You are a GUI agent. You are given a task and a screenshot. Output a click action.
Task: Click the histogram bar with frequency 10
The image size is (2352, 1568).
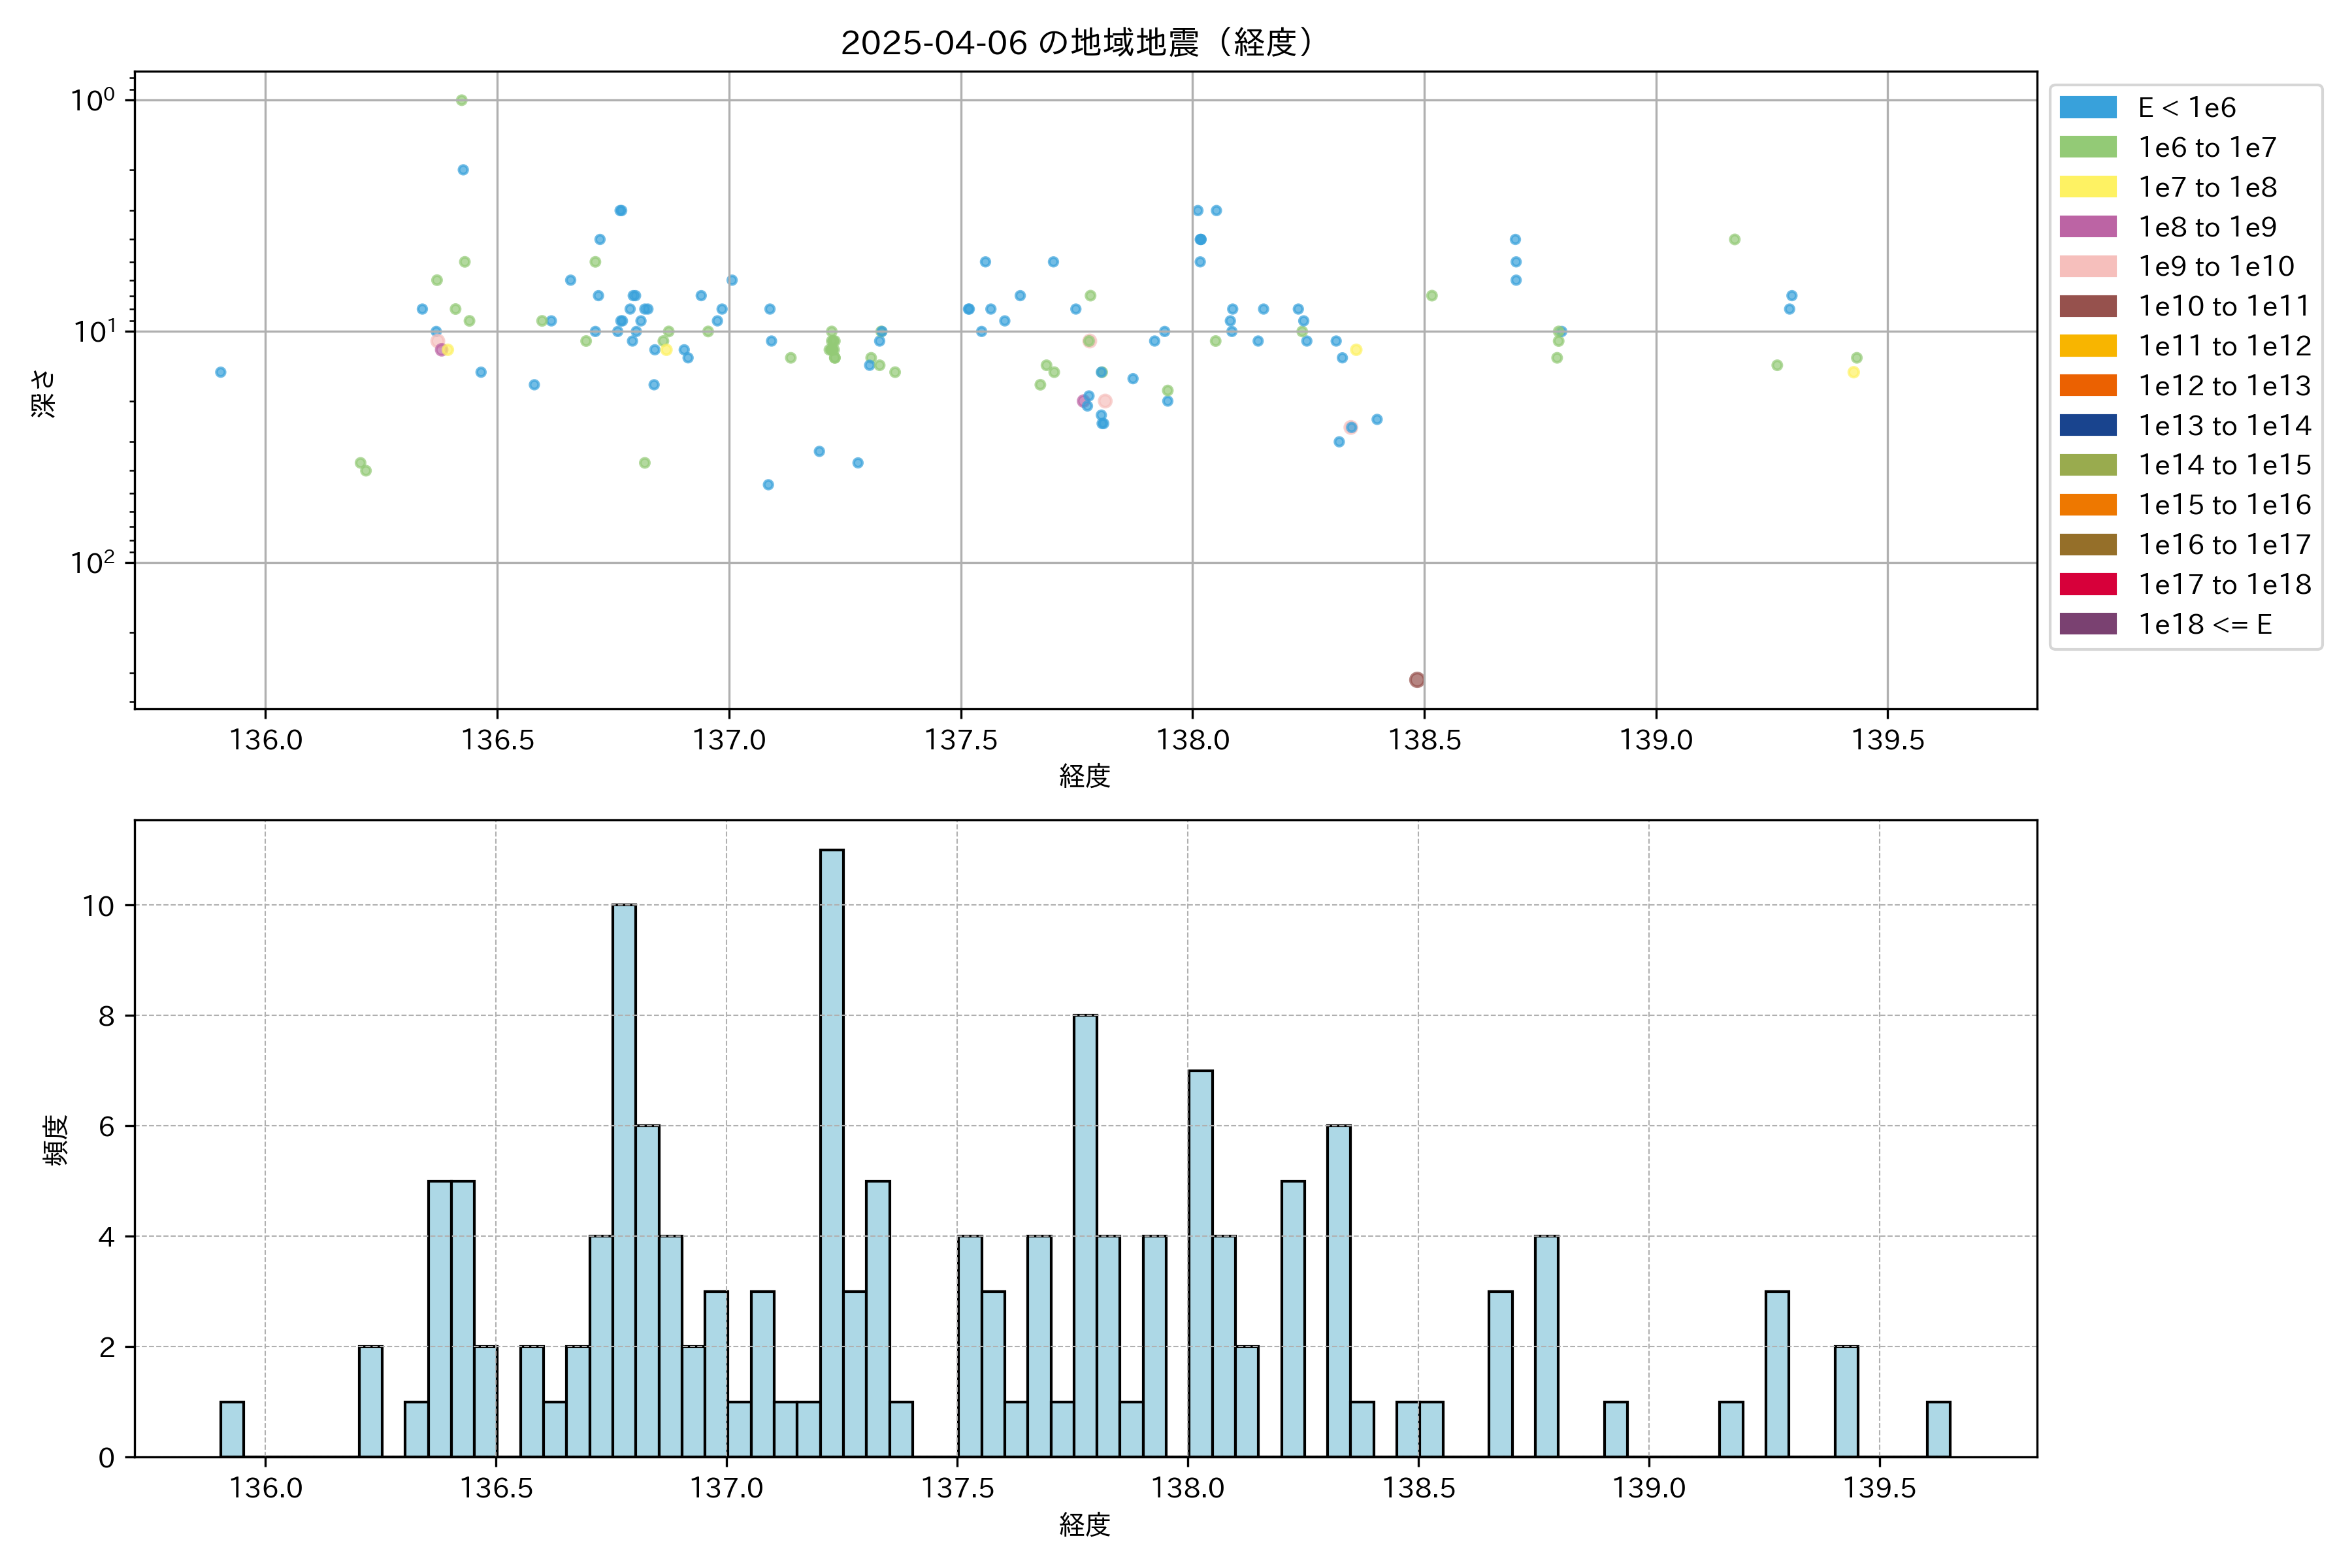(624, 1180)
